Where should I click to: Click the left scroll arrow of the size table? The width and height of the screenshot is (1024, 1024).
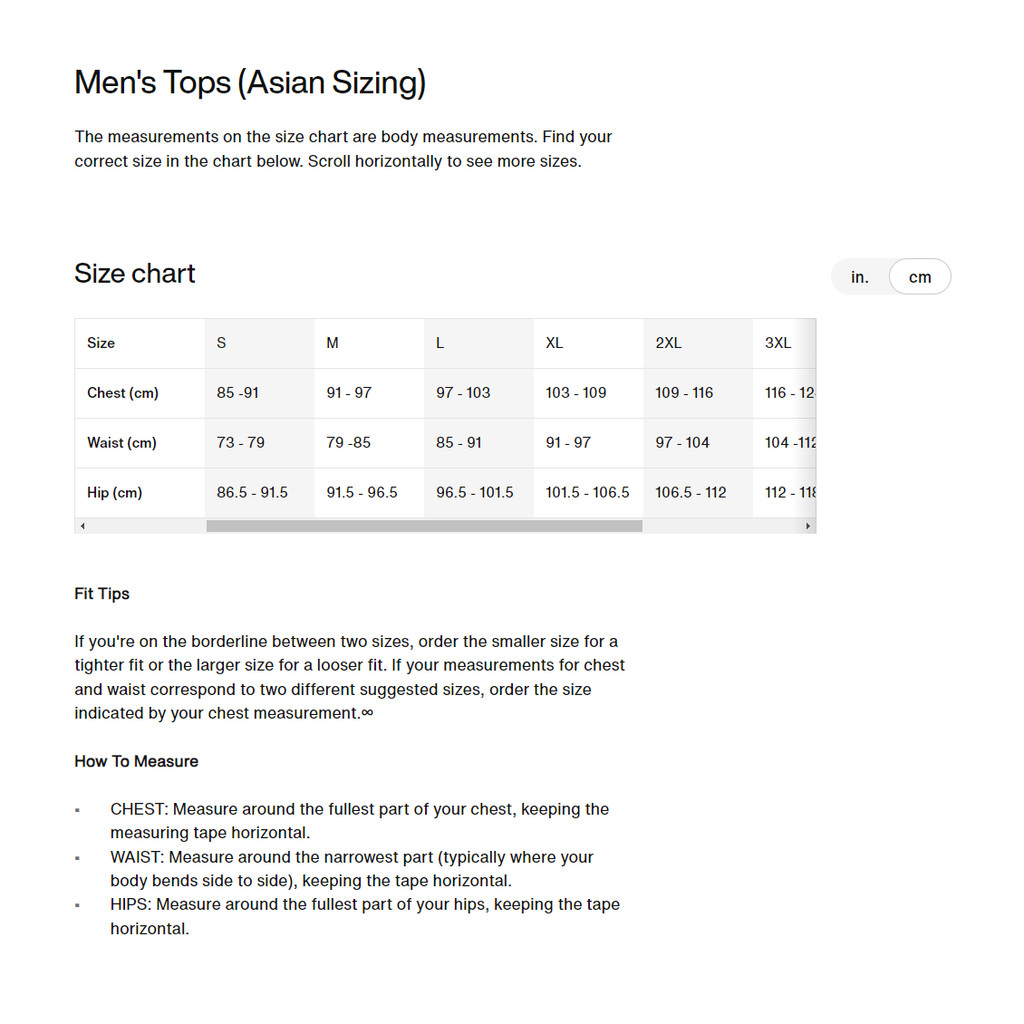[x=82, y=526]
